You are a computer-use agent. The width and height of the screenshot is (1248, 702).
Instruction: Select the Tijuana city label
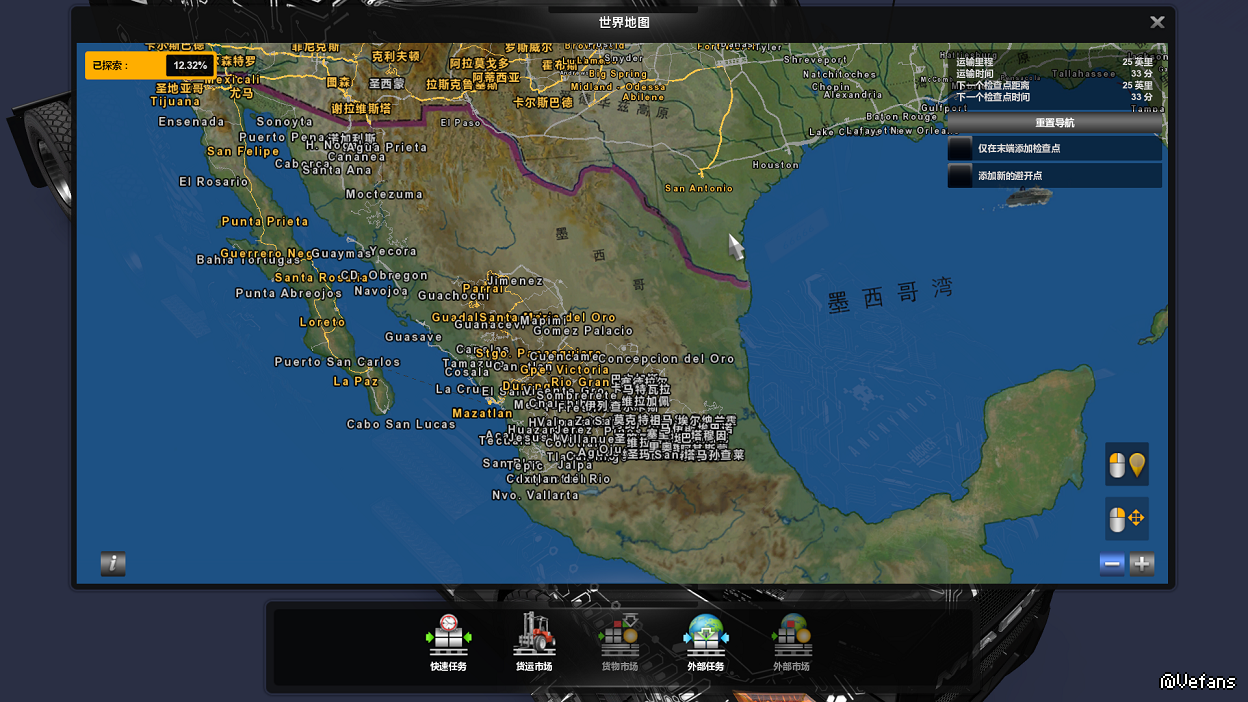[x=176, y=101]
